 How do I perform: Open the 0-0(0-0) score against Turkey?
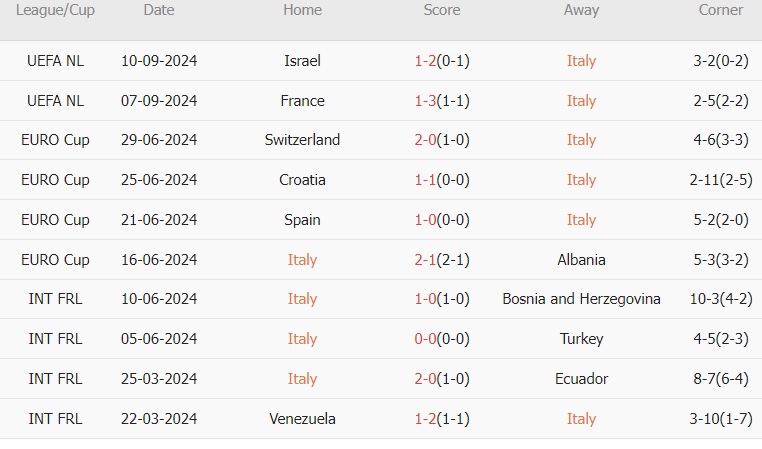[441, 339]
